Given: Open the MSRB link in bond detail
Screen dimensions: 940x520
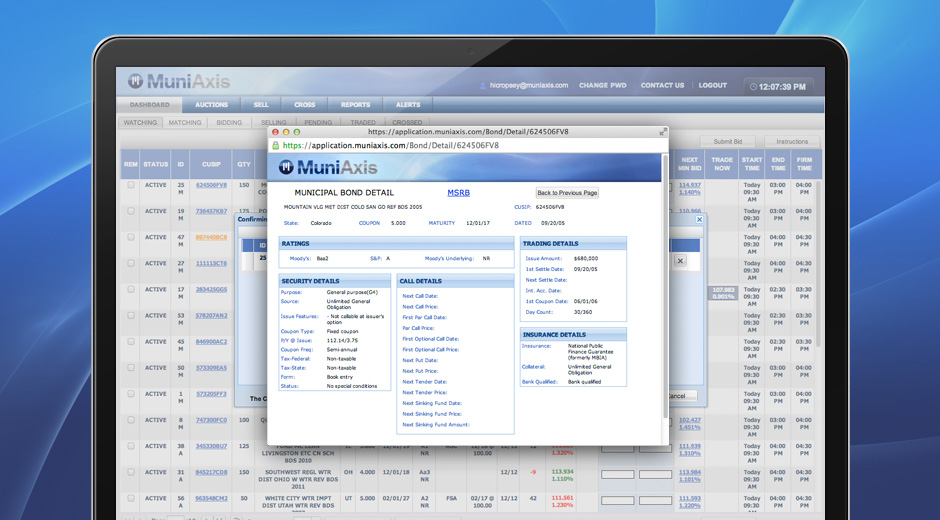Looking at the screenshot, I should tap(459, 193).
